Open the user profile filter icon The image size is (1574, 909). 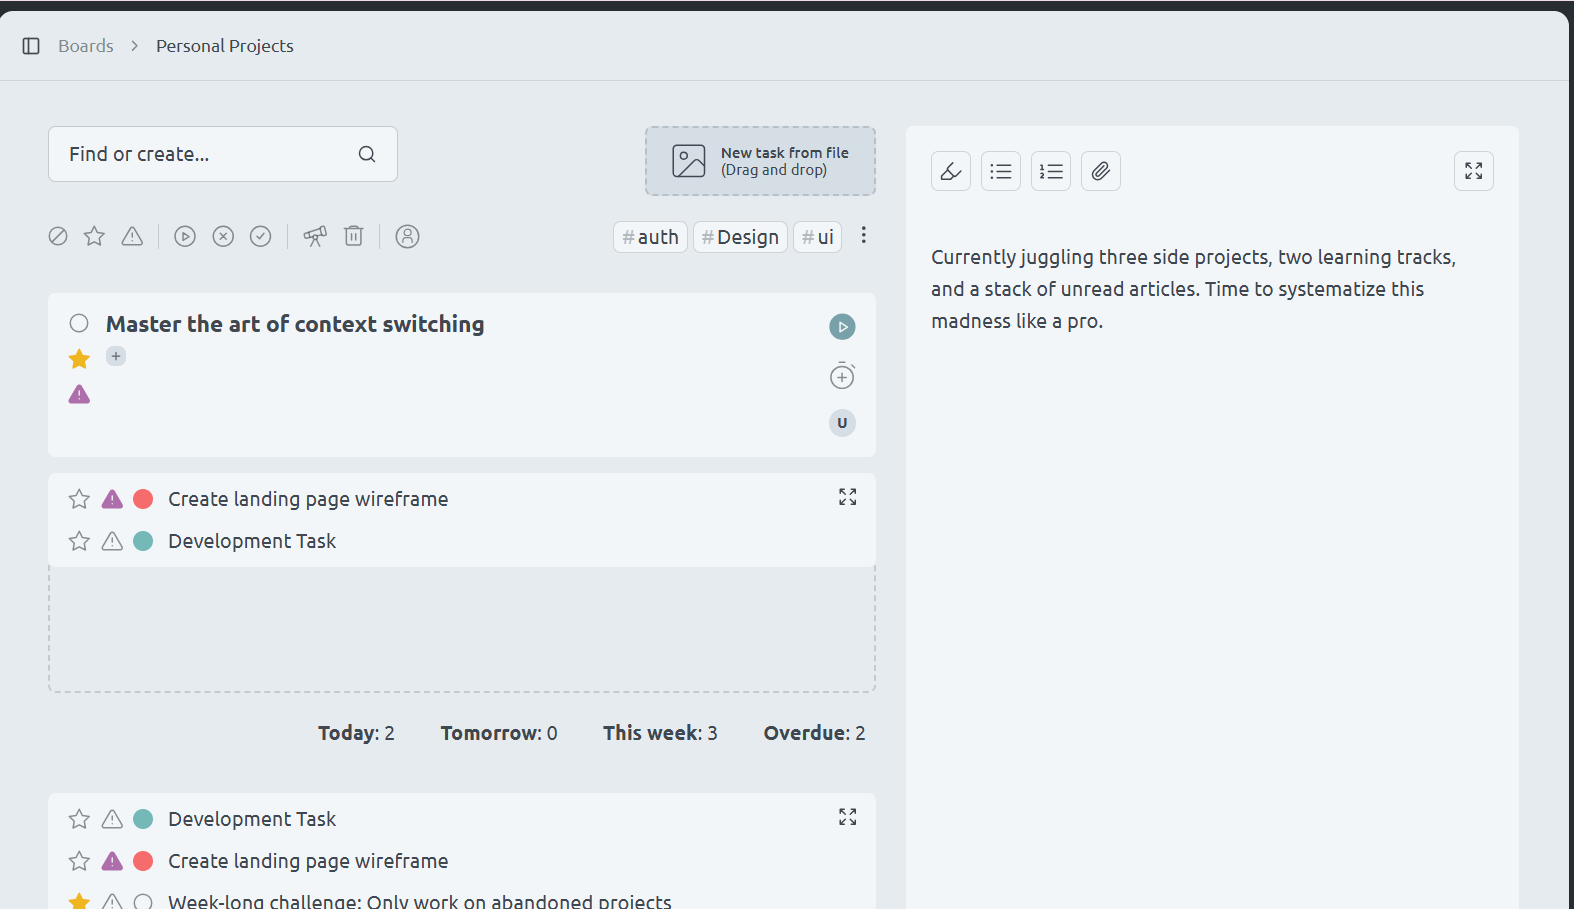(x=407, y=236)
